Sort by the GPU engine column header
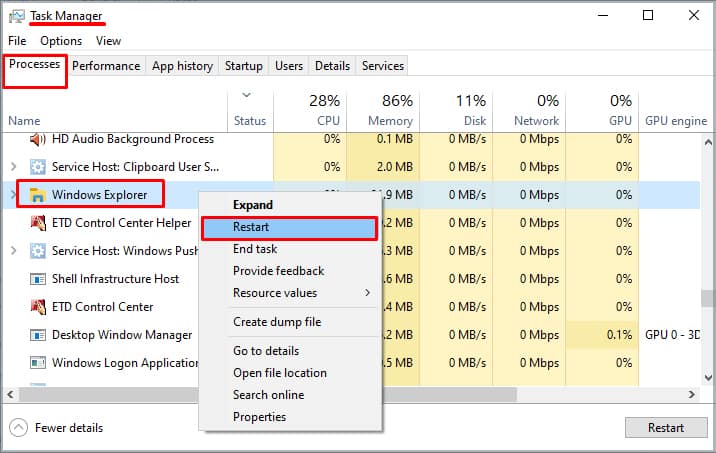The height and width of the screenshot is (453, 716). (x=676, y=121)
